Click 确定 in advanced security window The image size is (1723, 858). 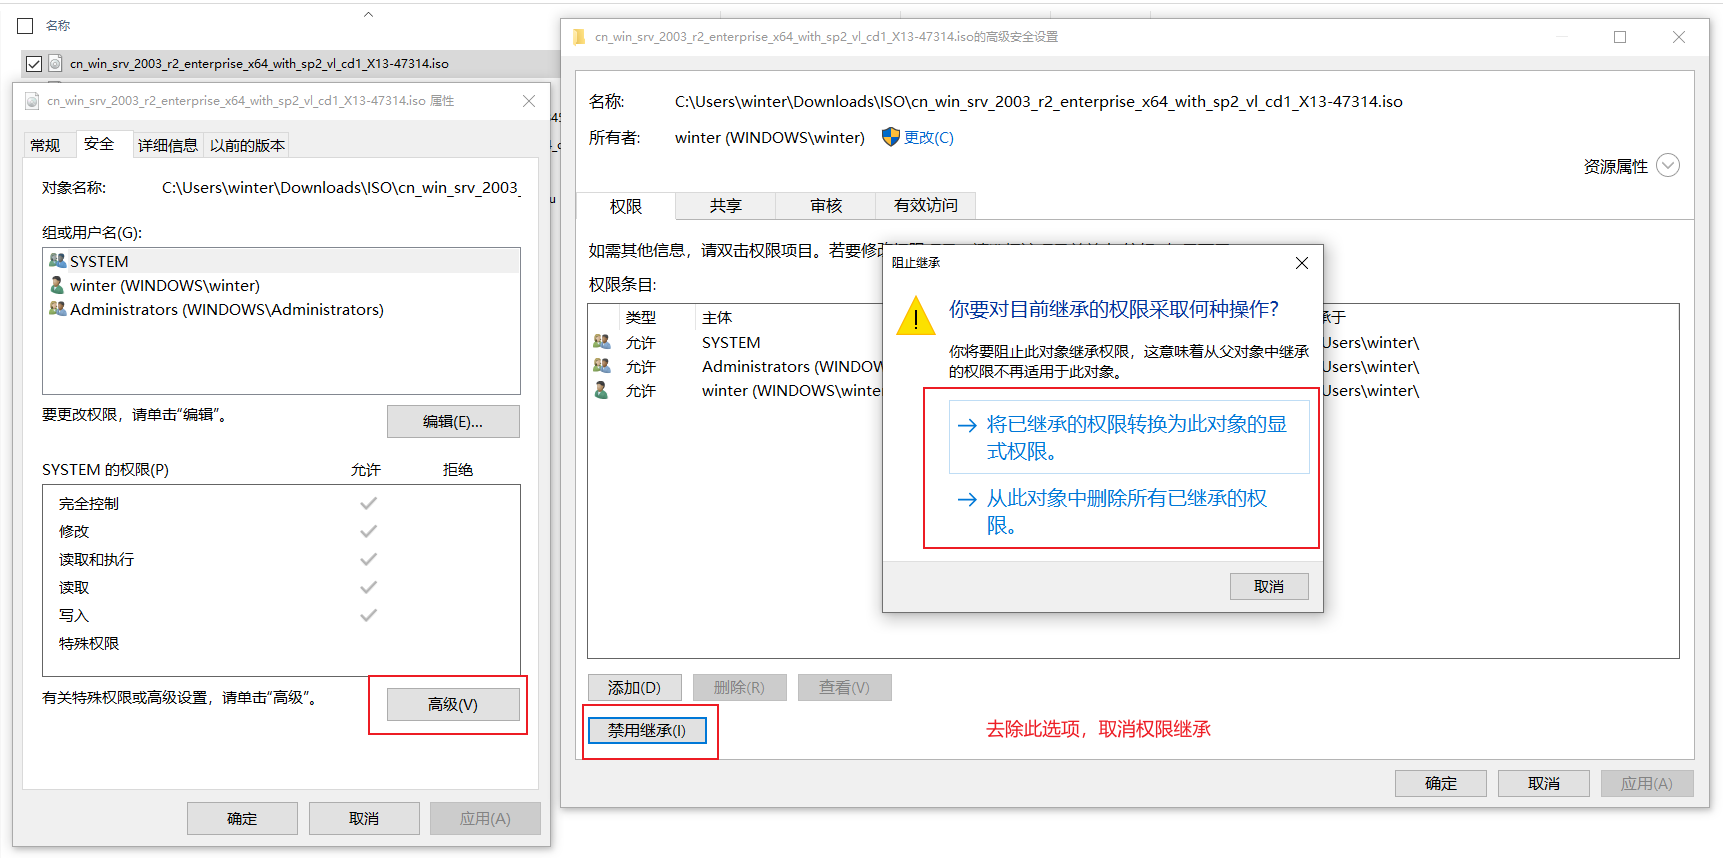coord(1441,784)
